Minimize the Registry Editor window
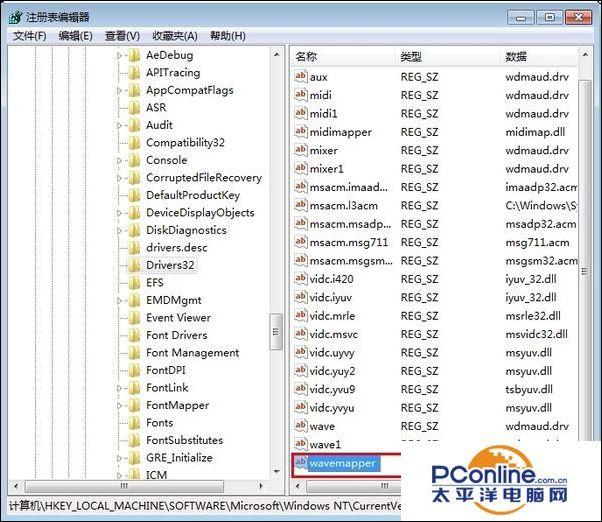602x522 pixels. tap(521, 18)
